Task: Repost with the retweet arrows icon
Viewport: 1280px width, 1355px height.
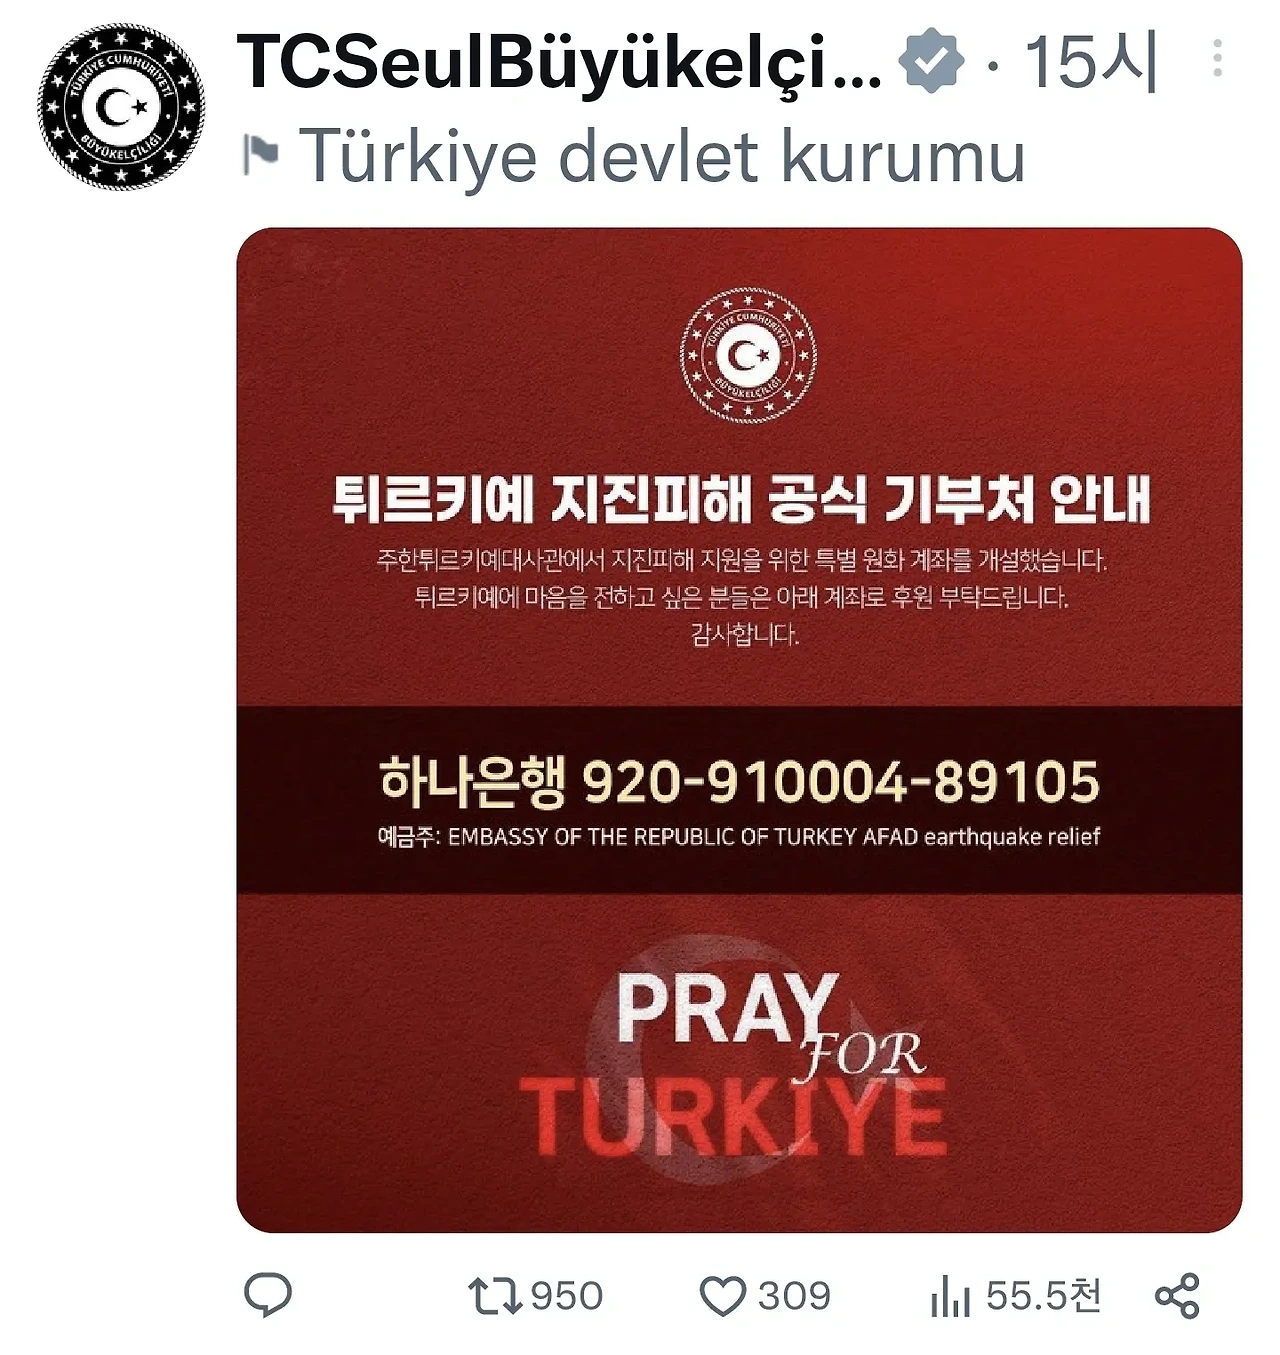Action: pyautogui.click(x=495, y=1296)
